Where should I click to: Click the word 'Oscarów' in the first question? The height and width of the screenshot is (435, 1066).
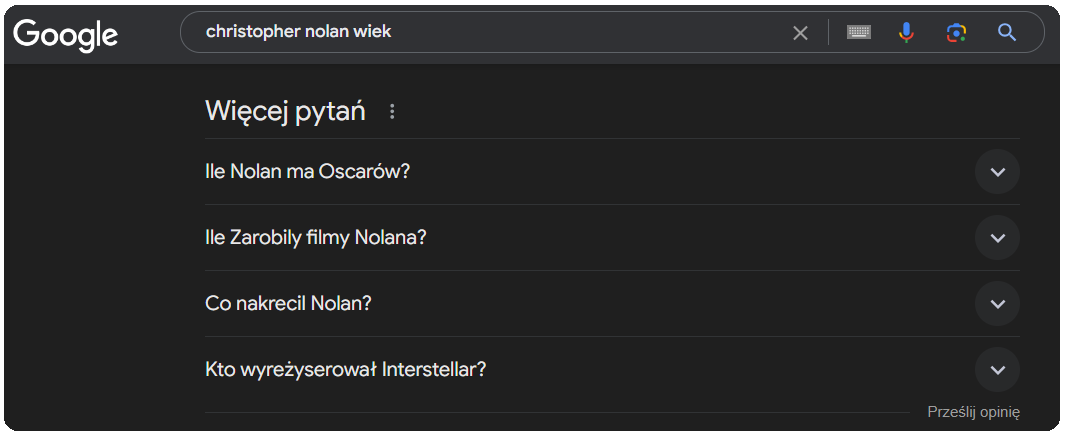point(364,172)
